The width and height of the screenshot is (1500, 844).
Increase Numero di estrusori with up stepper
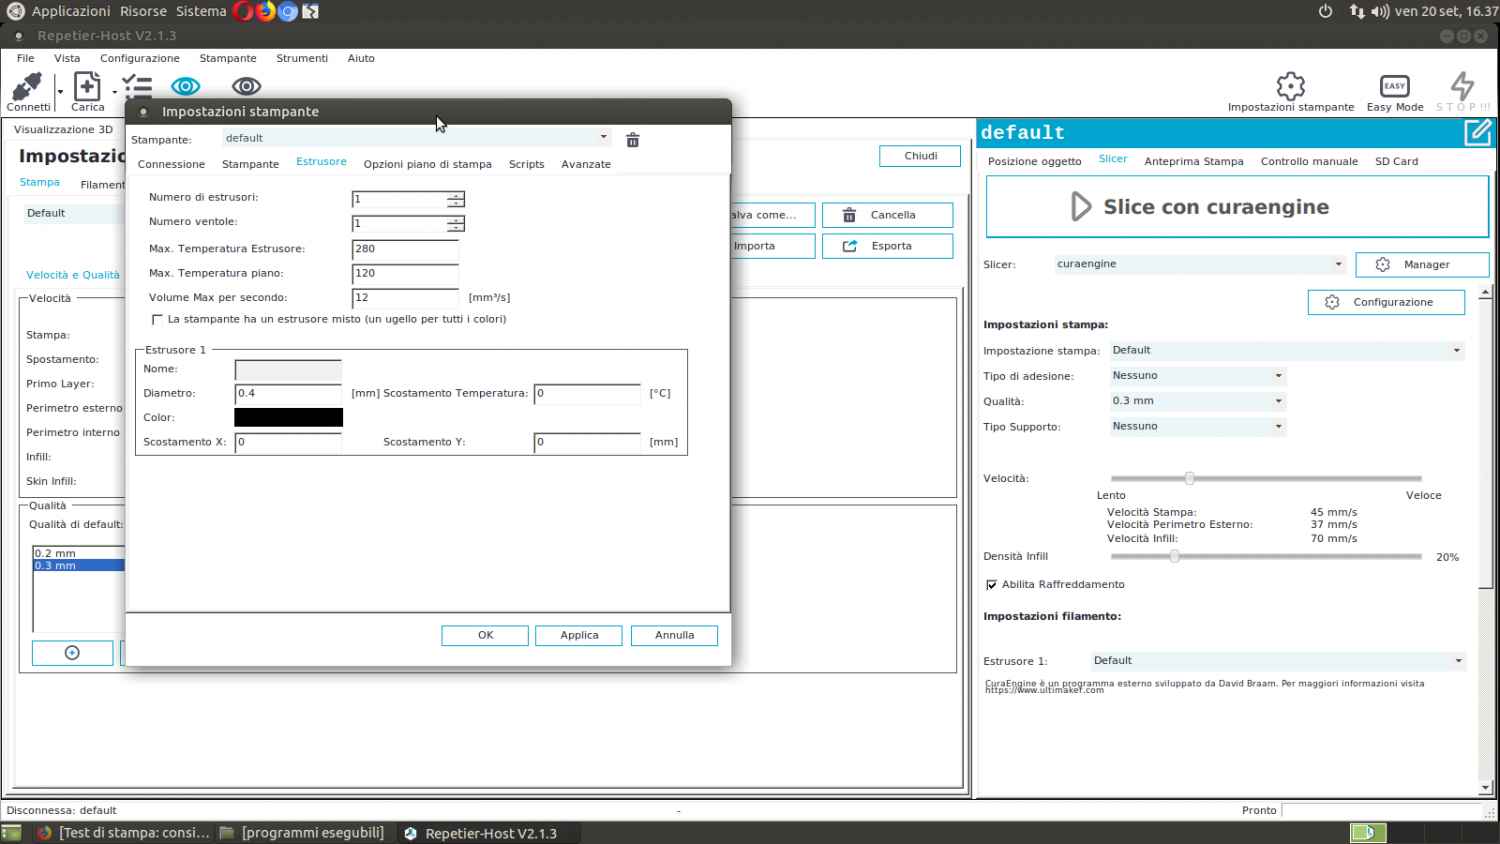[x=456, y=196]
